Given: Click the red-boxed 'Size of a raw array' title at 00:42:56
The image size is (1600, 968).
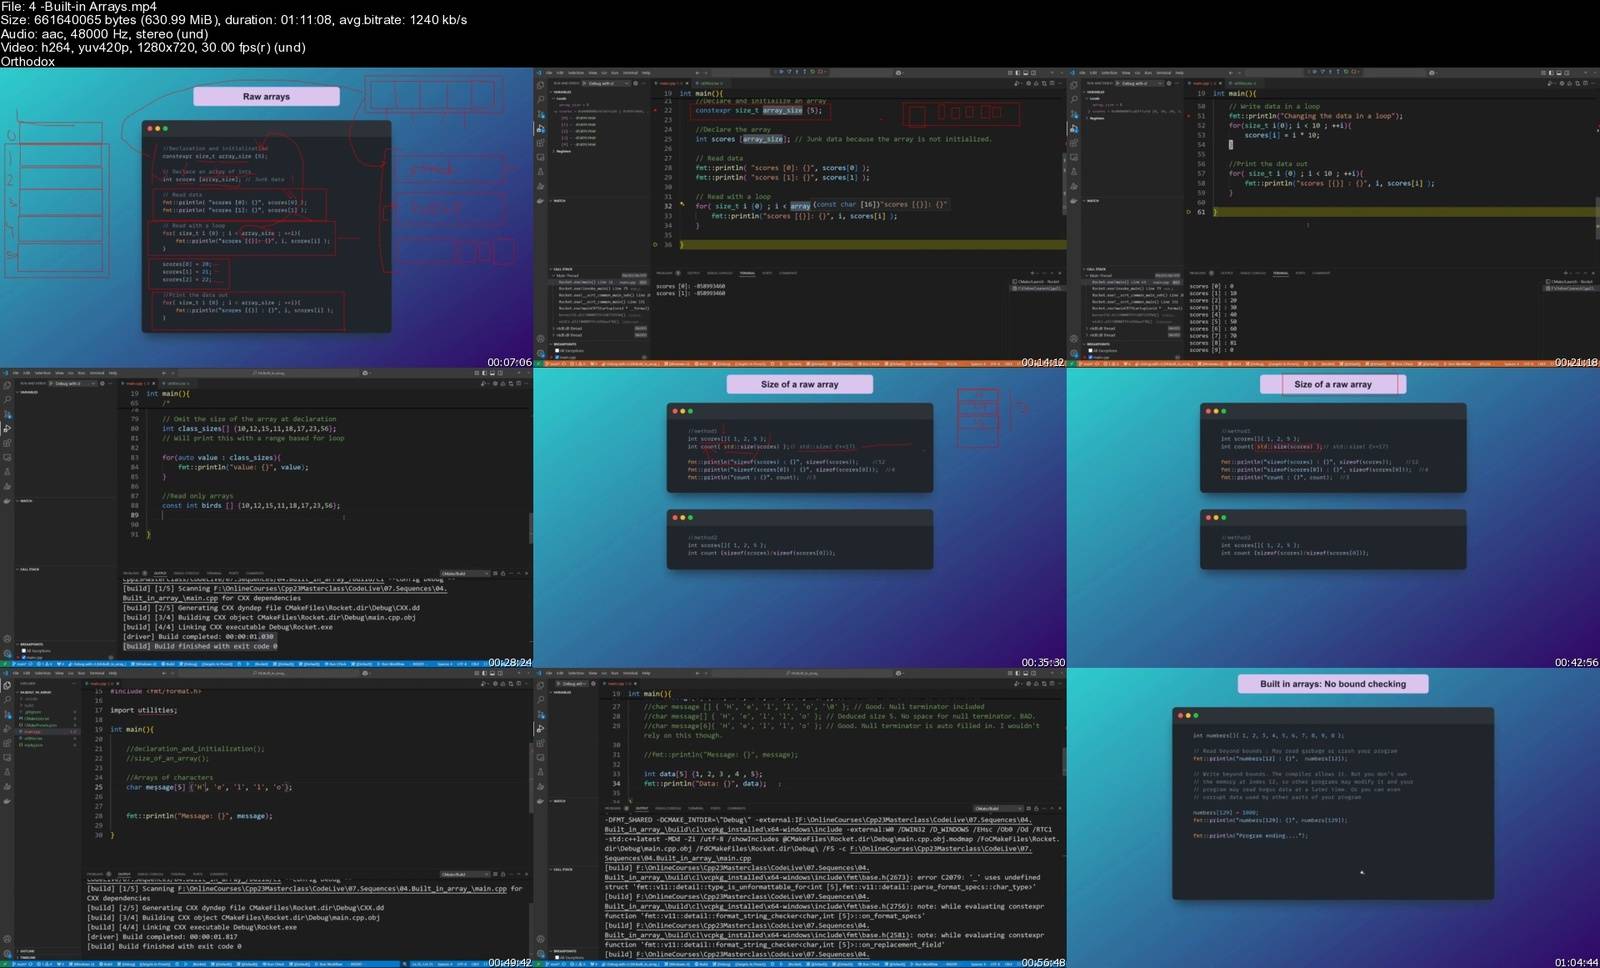Looking at the screenshot, I should [x=1333, y=384].
